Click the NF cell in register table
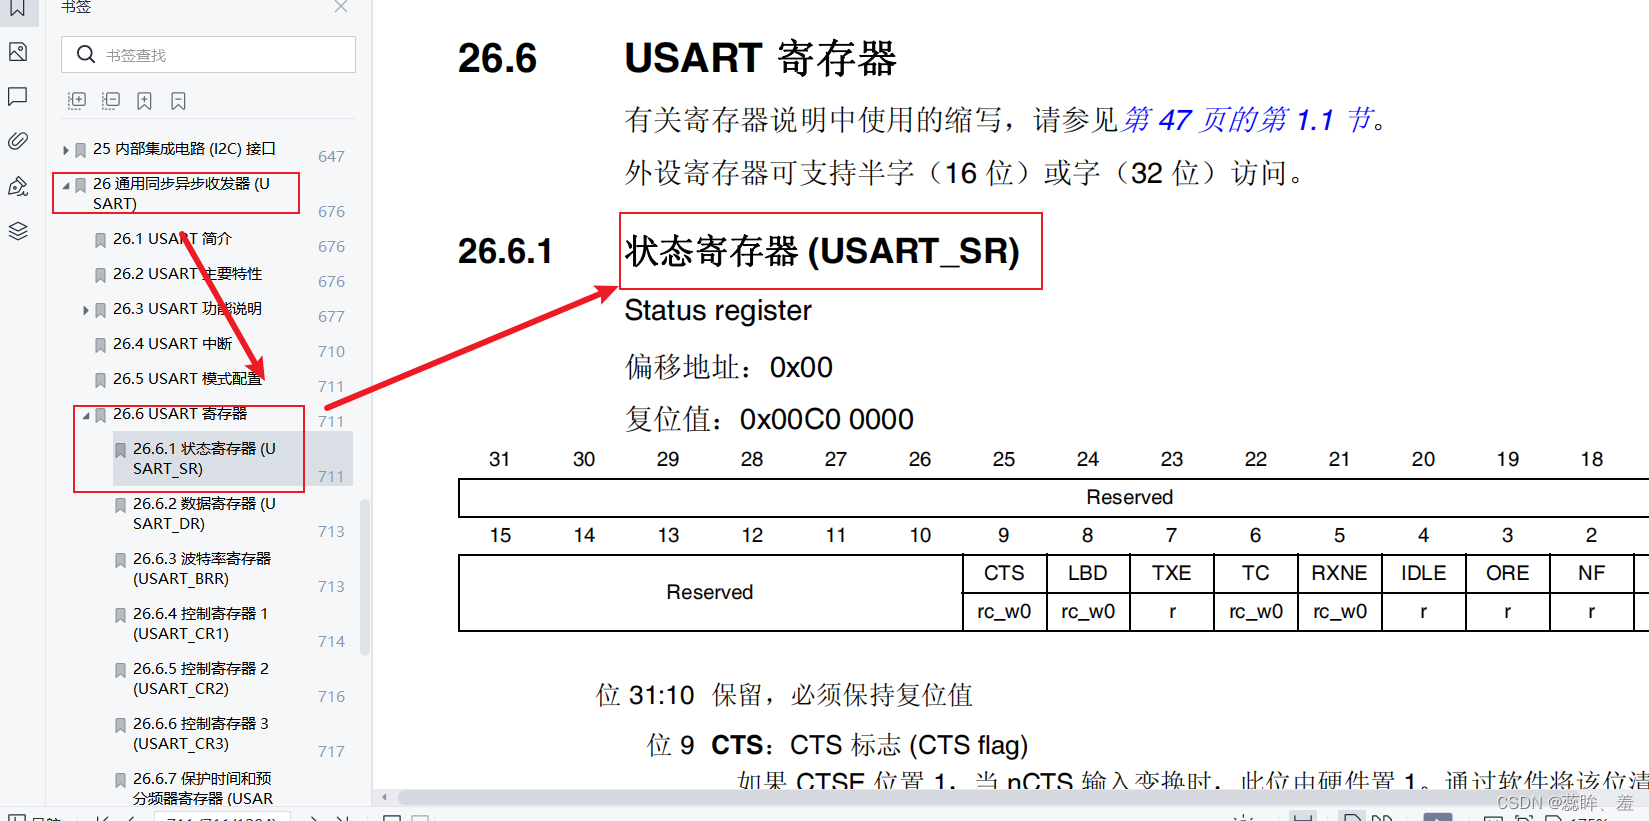The width and height of the screenshot is (1649, 821). pos(1592,573)
